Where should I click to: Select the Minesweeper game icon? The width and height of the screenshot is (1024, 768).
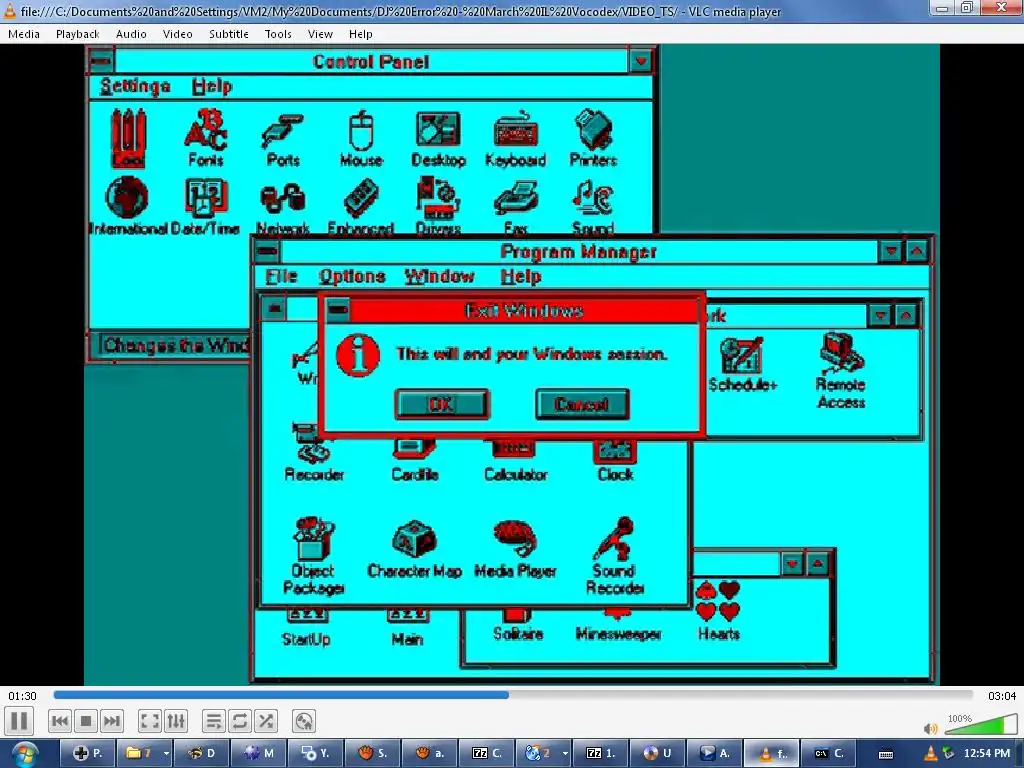(x=618, y=624)
